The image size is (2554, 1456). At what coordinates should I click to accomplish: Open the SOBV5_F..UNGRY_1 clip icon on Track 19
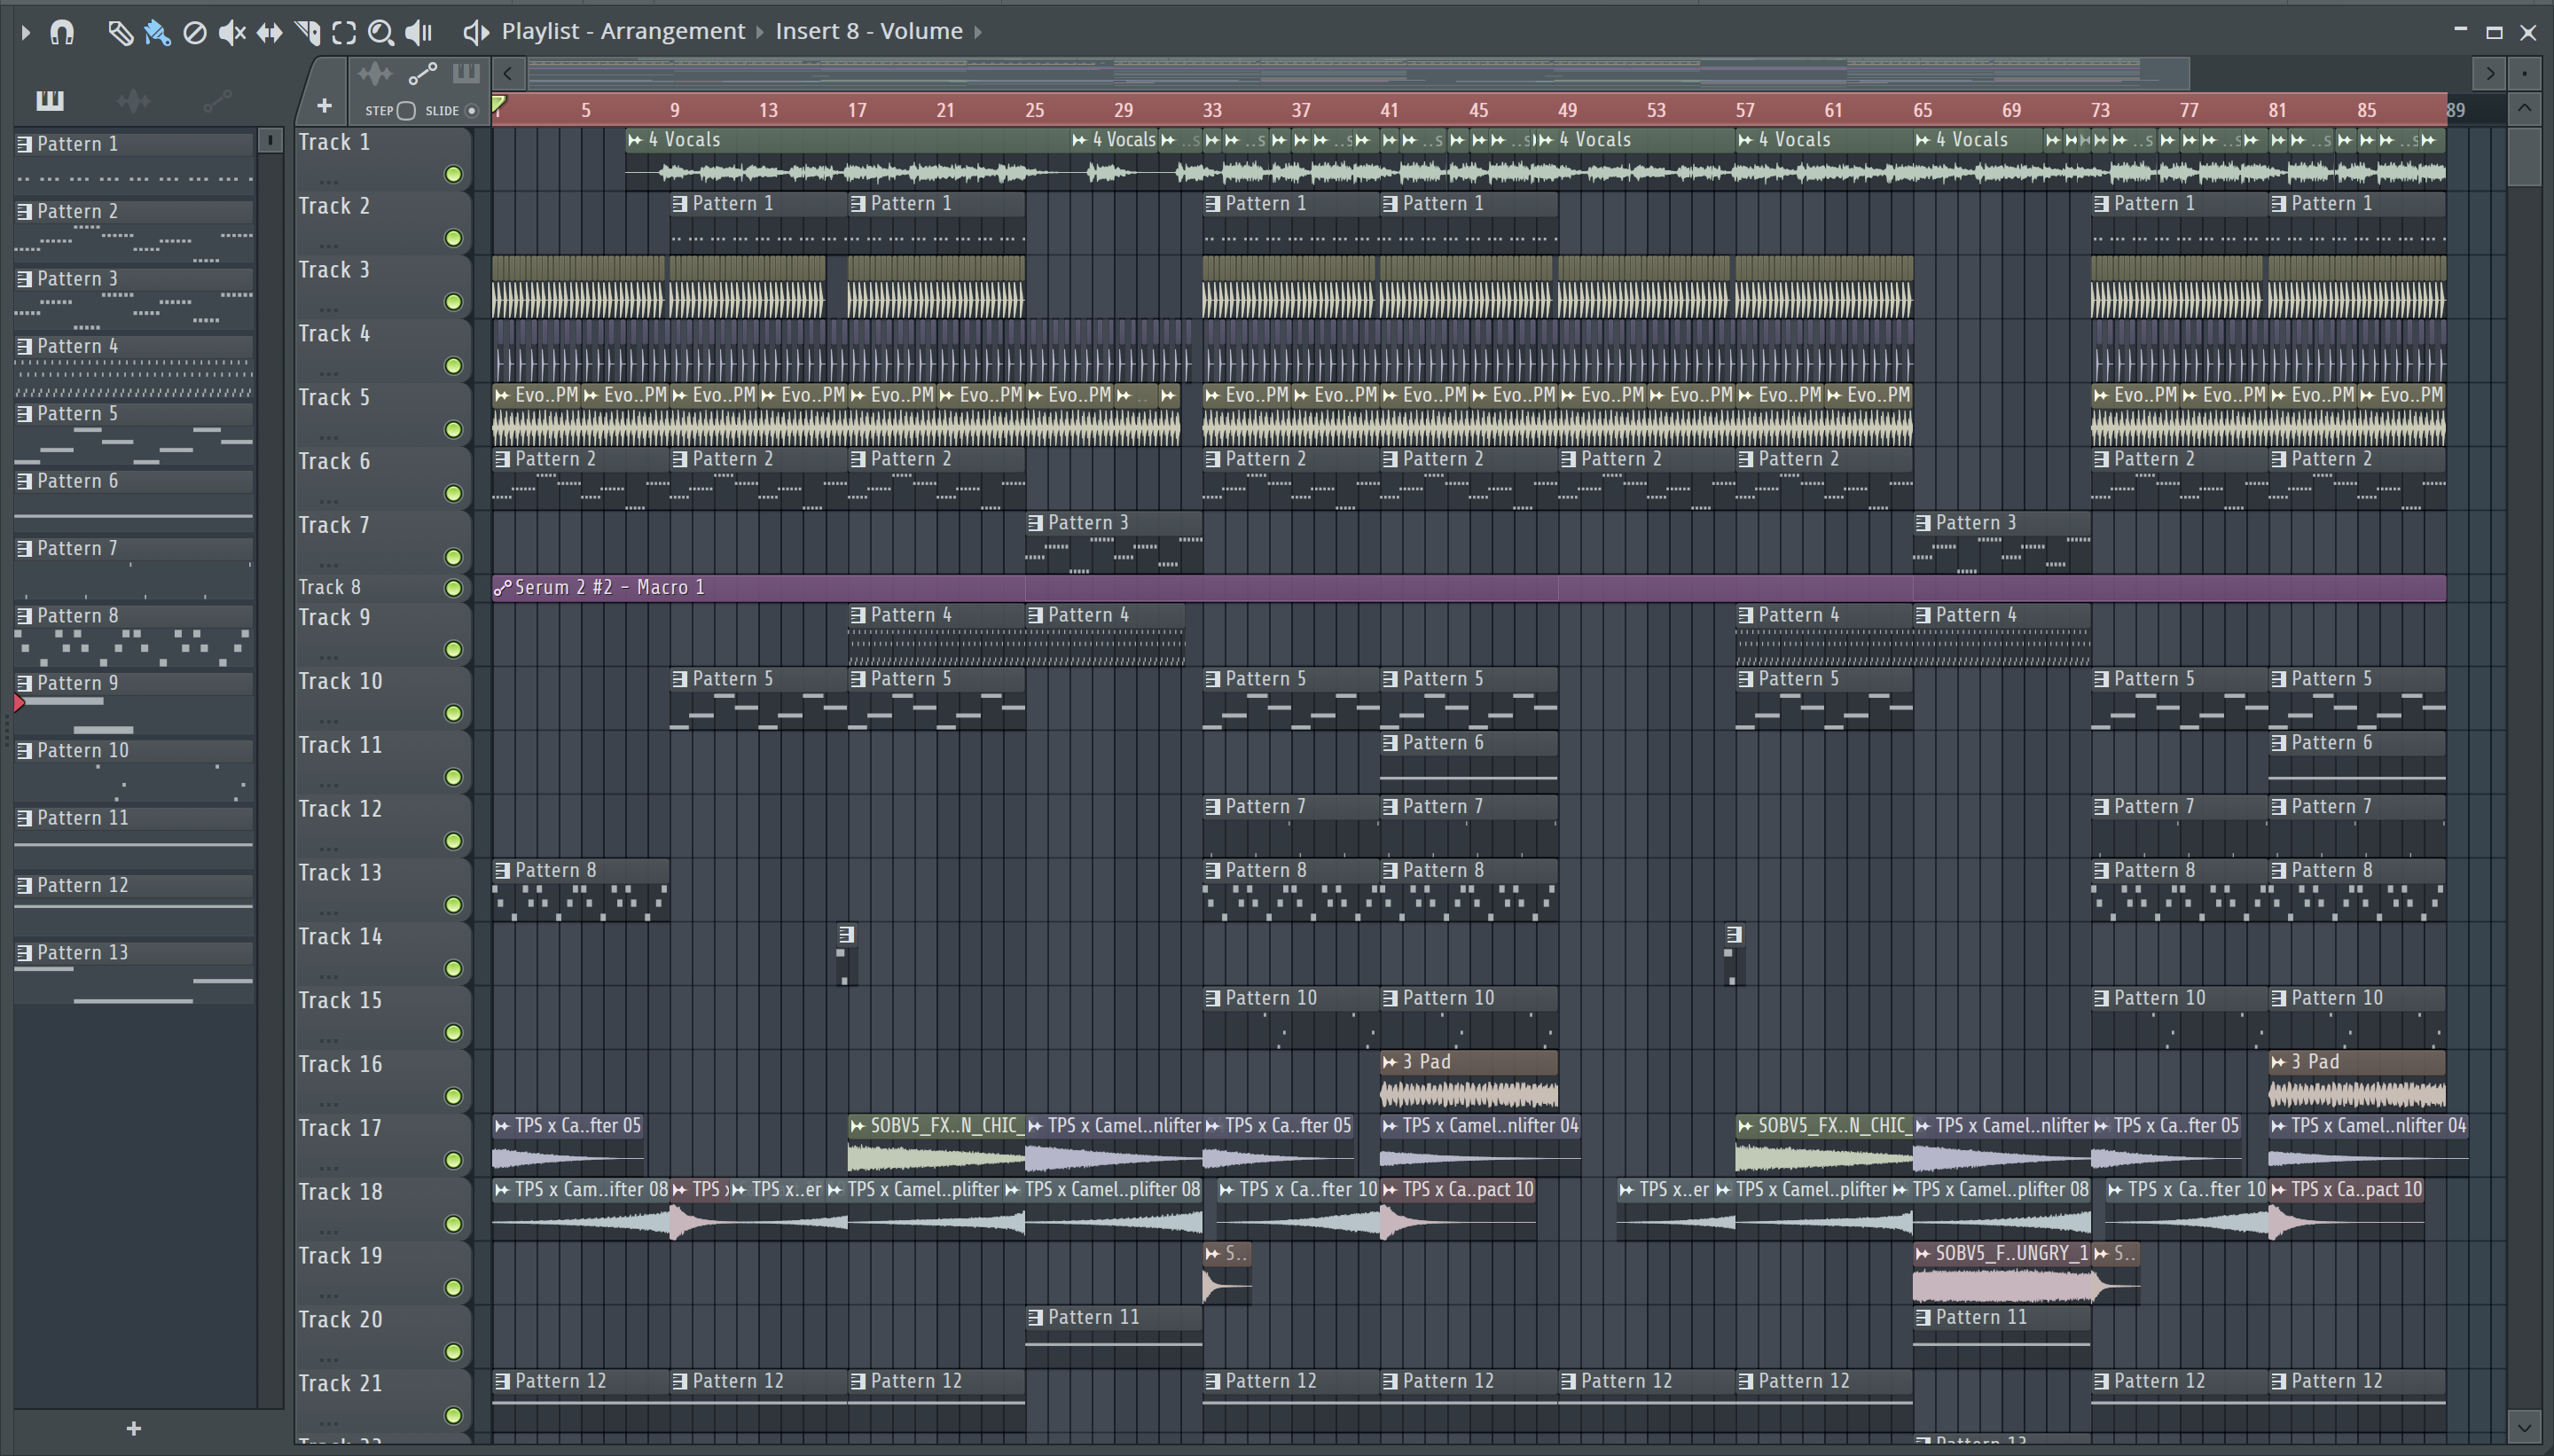(1923, 1254)
